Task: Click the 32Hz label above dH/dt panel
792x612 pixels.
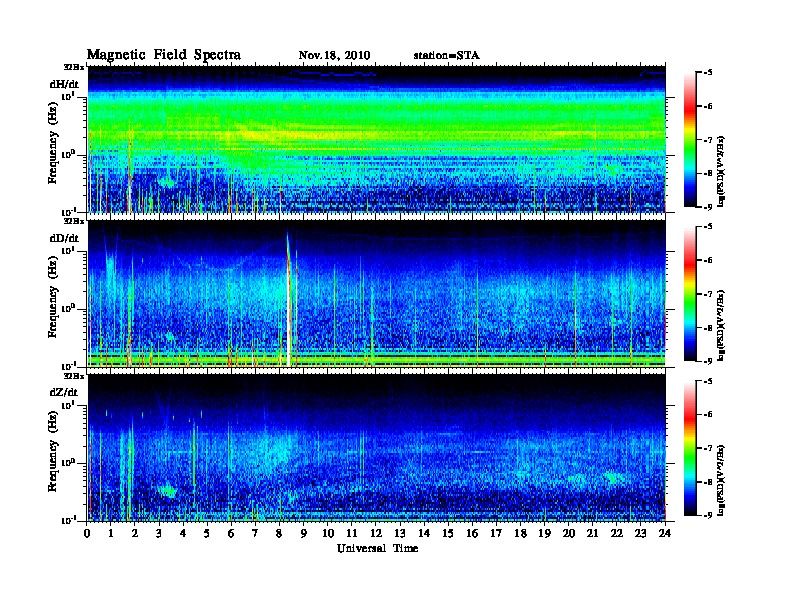Action: (x=74, y=67)
